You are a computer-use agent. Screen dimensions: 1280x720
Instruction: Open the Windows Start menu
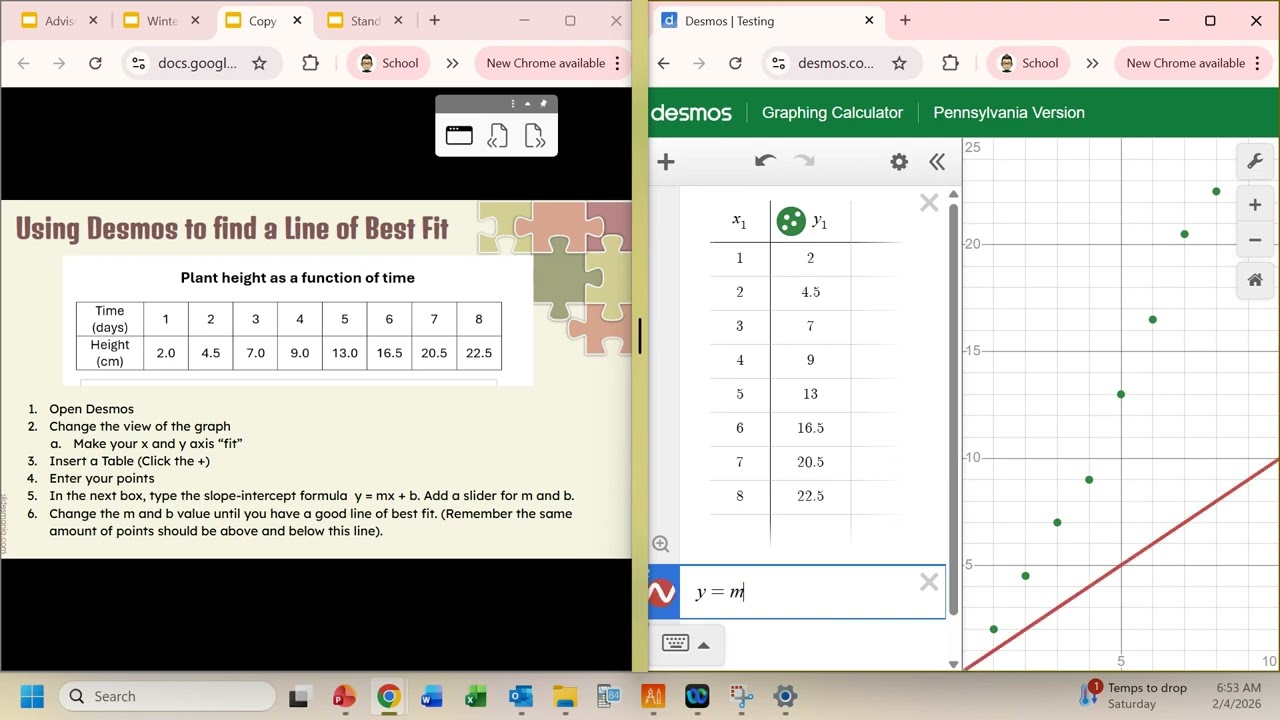[32, 696]
